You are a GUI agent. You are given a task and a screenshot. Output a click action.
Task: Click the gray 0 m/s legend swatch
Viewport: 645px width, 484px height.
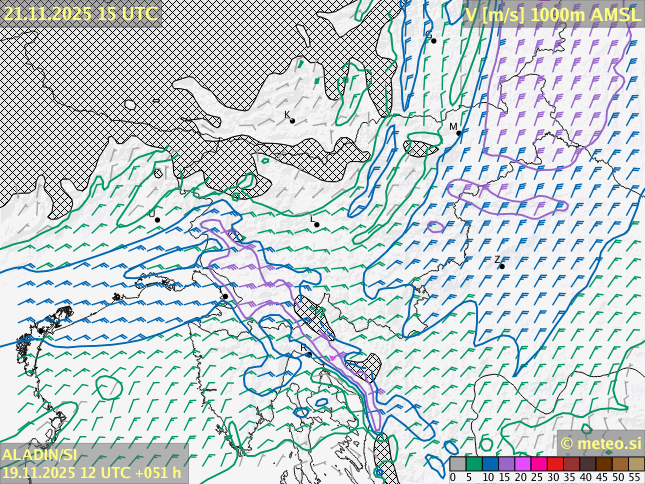457,464
